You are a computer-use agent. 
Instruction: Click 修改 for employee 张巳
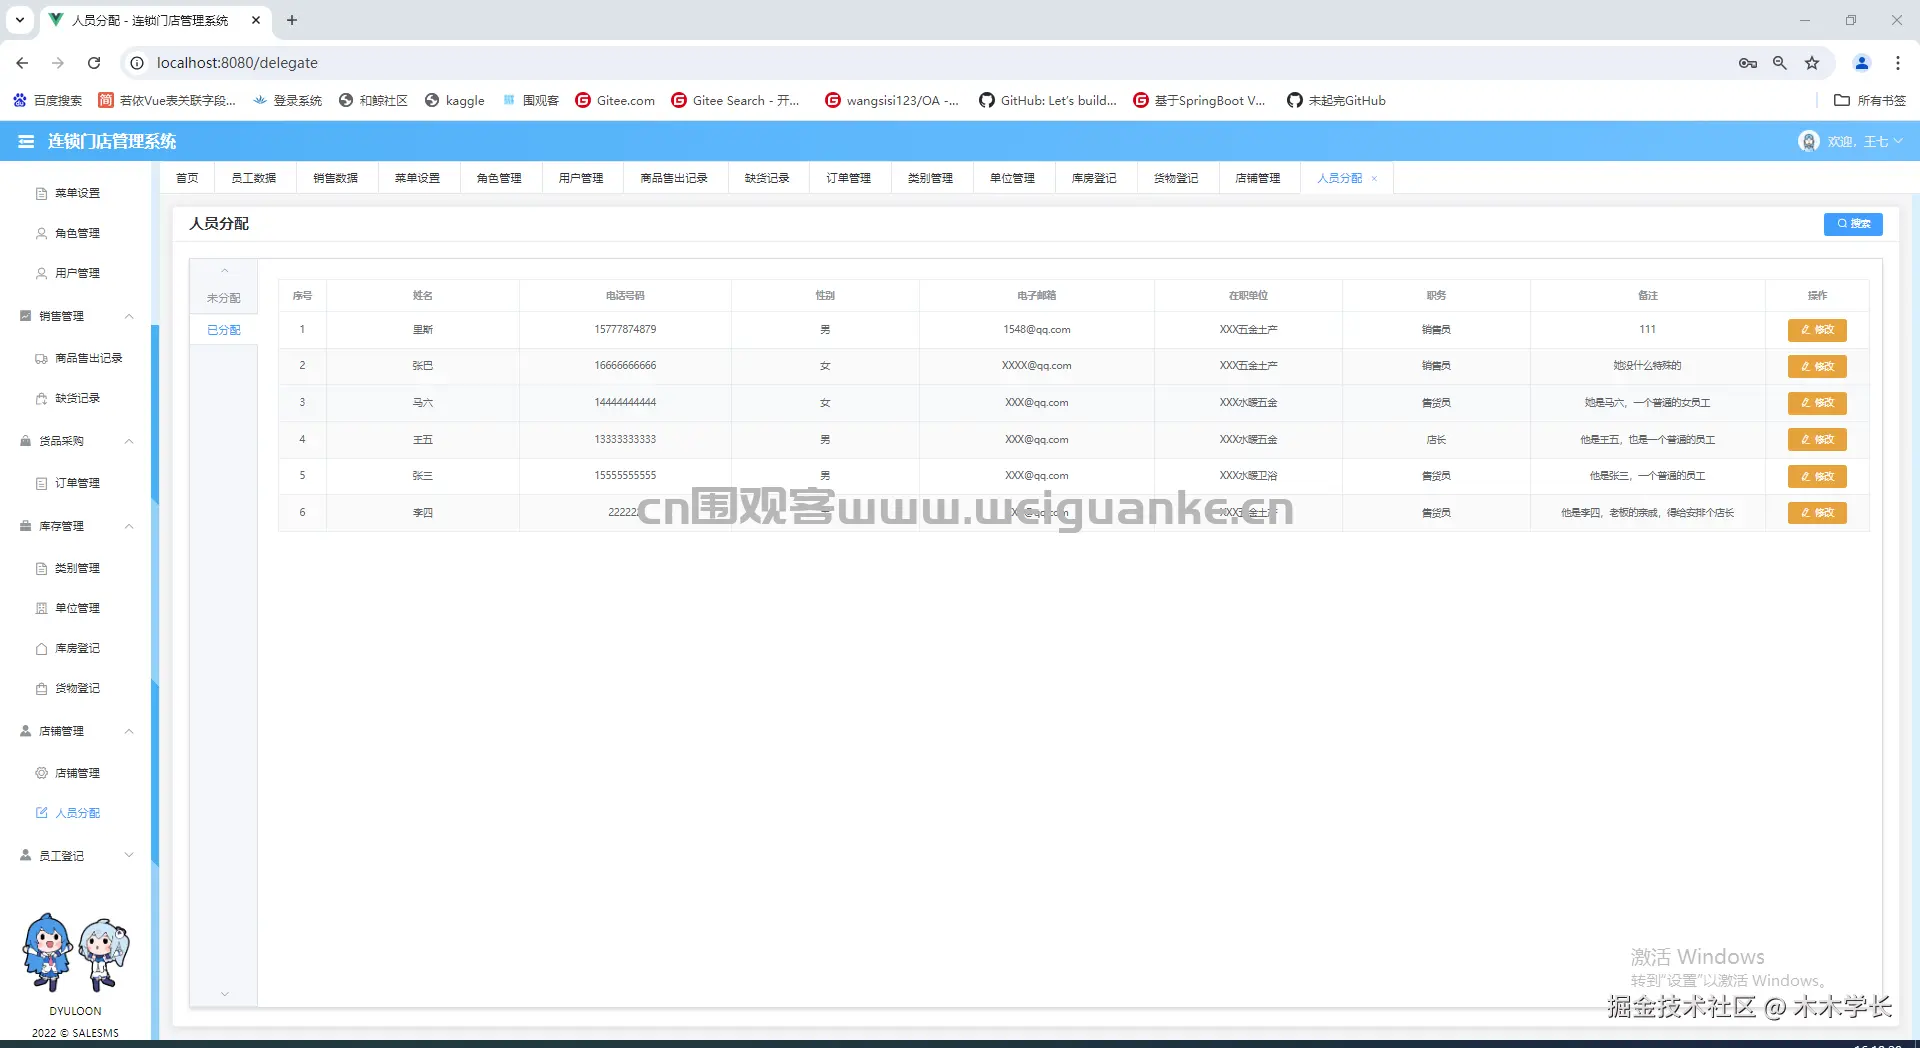[x=1817, y=367]
